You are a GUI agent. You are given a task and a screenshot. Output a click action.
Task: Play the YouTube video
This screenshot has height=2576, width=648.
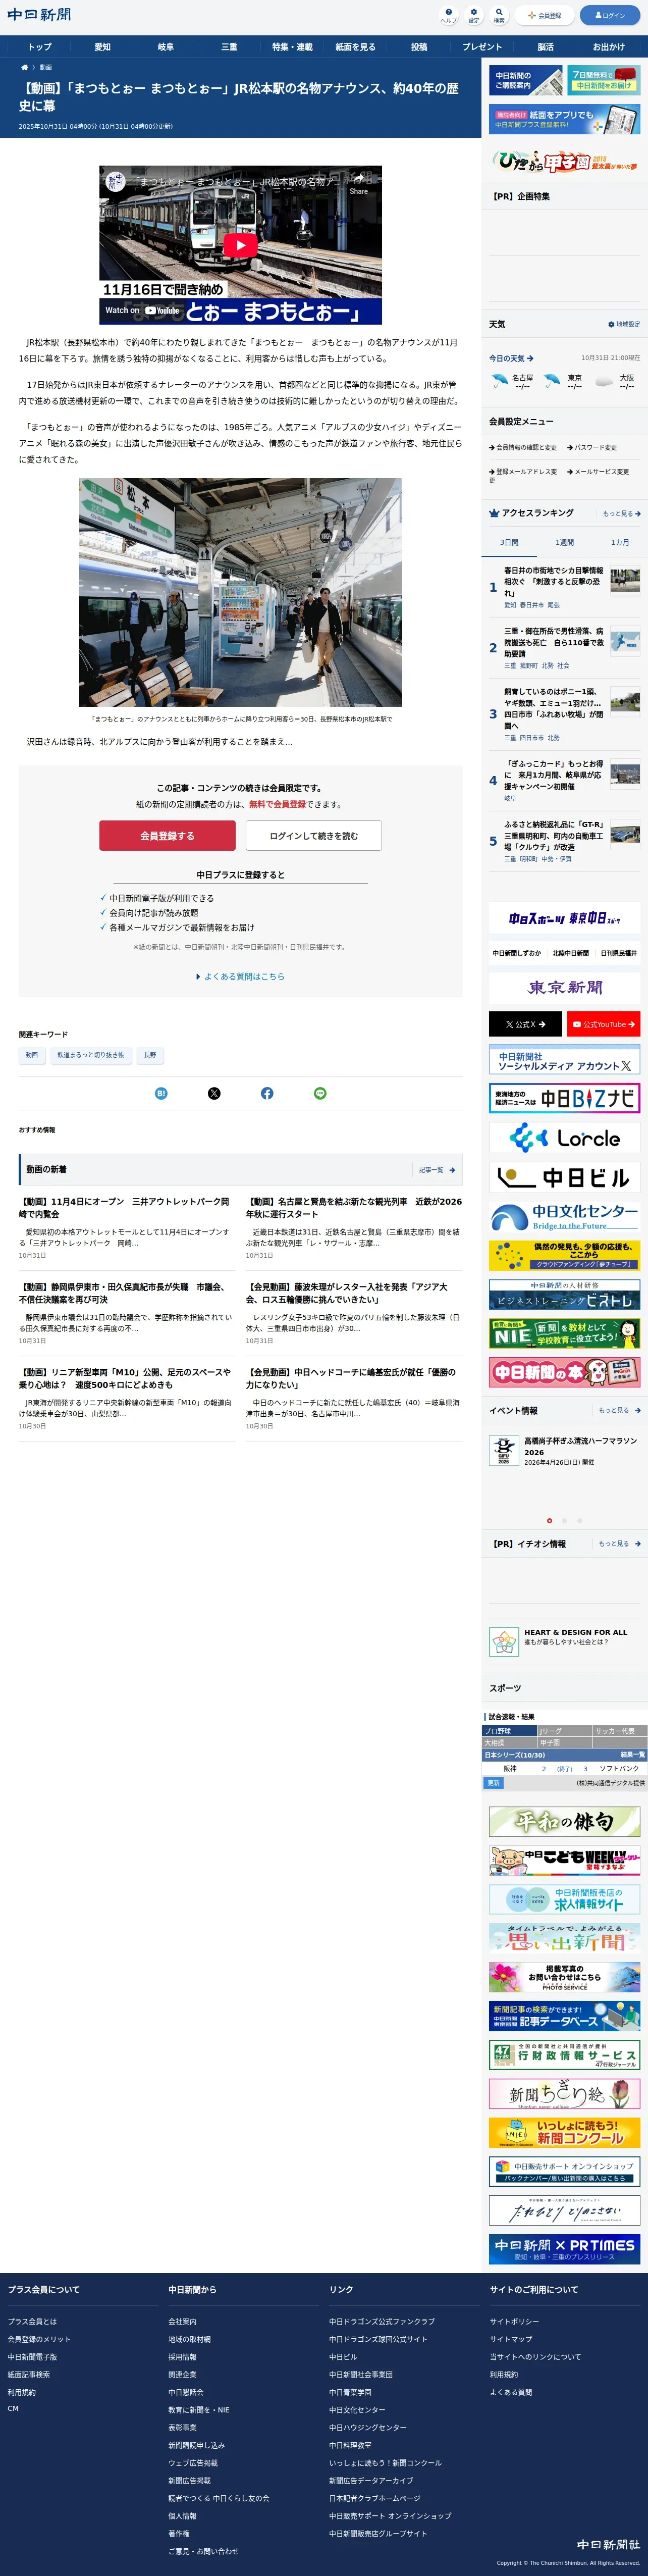click(x=240, y=245)
